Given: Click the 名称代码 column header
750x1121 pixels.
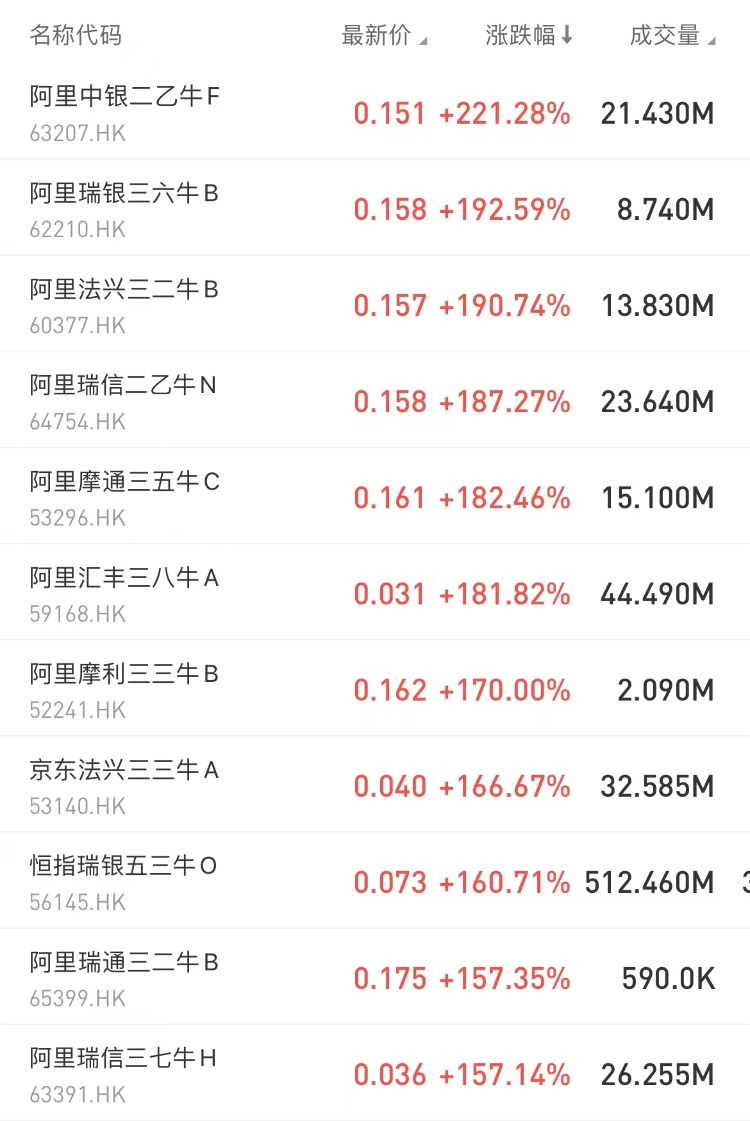Looking at the screenshot, I should 76,36.
